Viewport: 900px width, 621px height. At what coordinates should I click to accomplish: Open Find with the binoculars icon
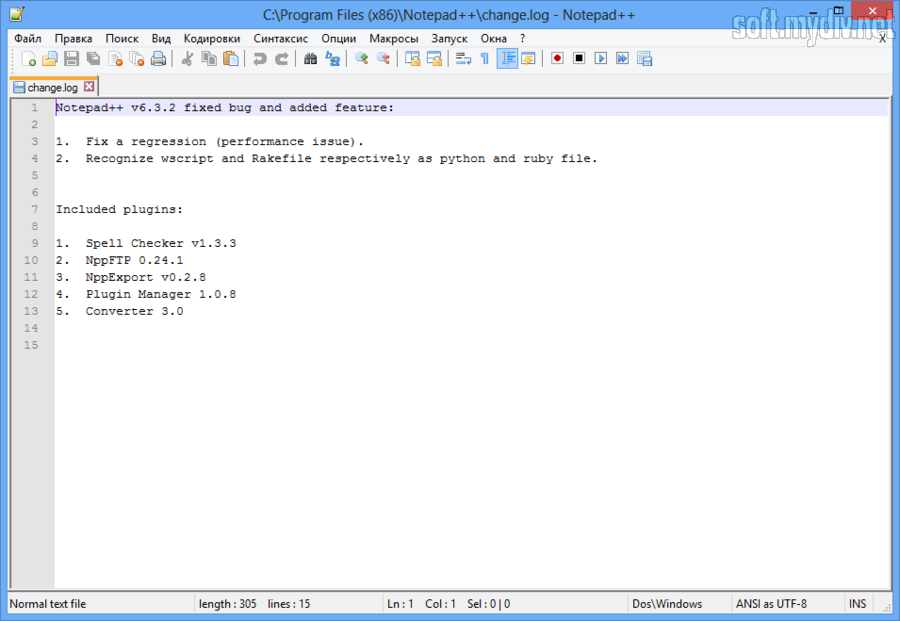coord(311,59)
